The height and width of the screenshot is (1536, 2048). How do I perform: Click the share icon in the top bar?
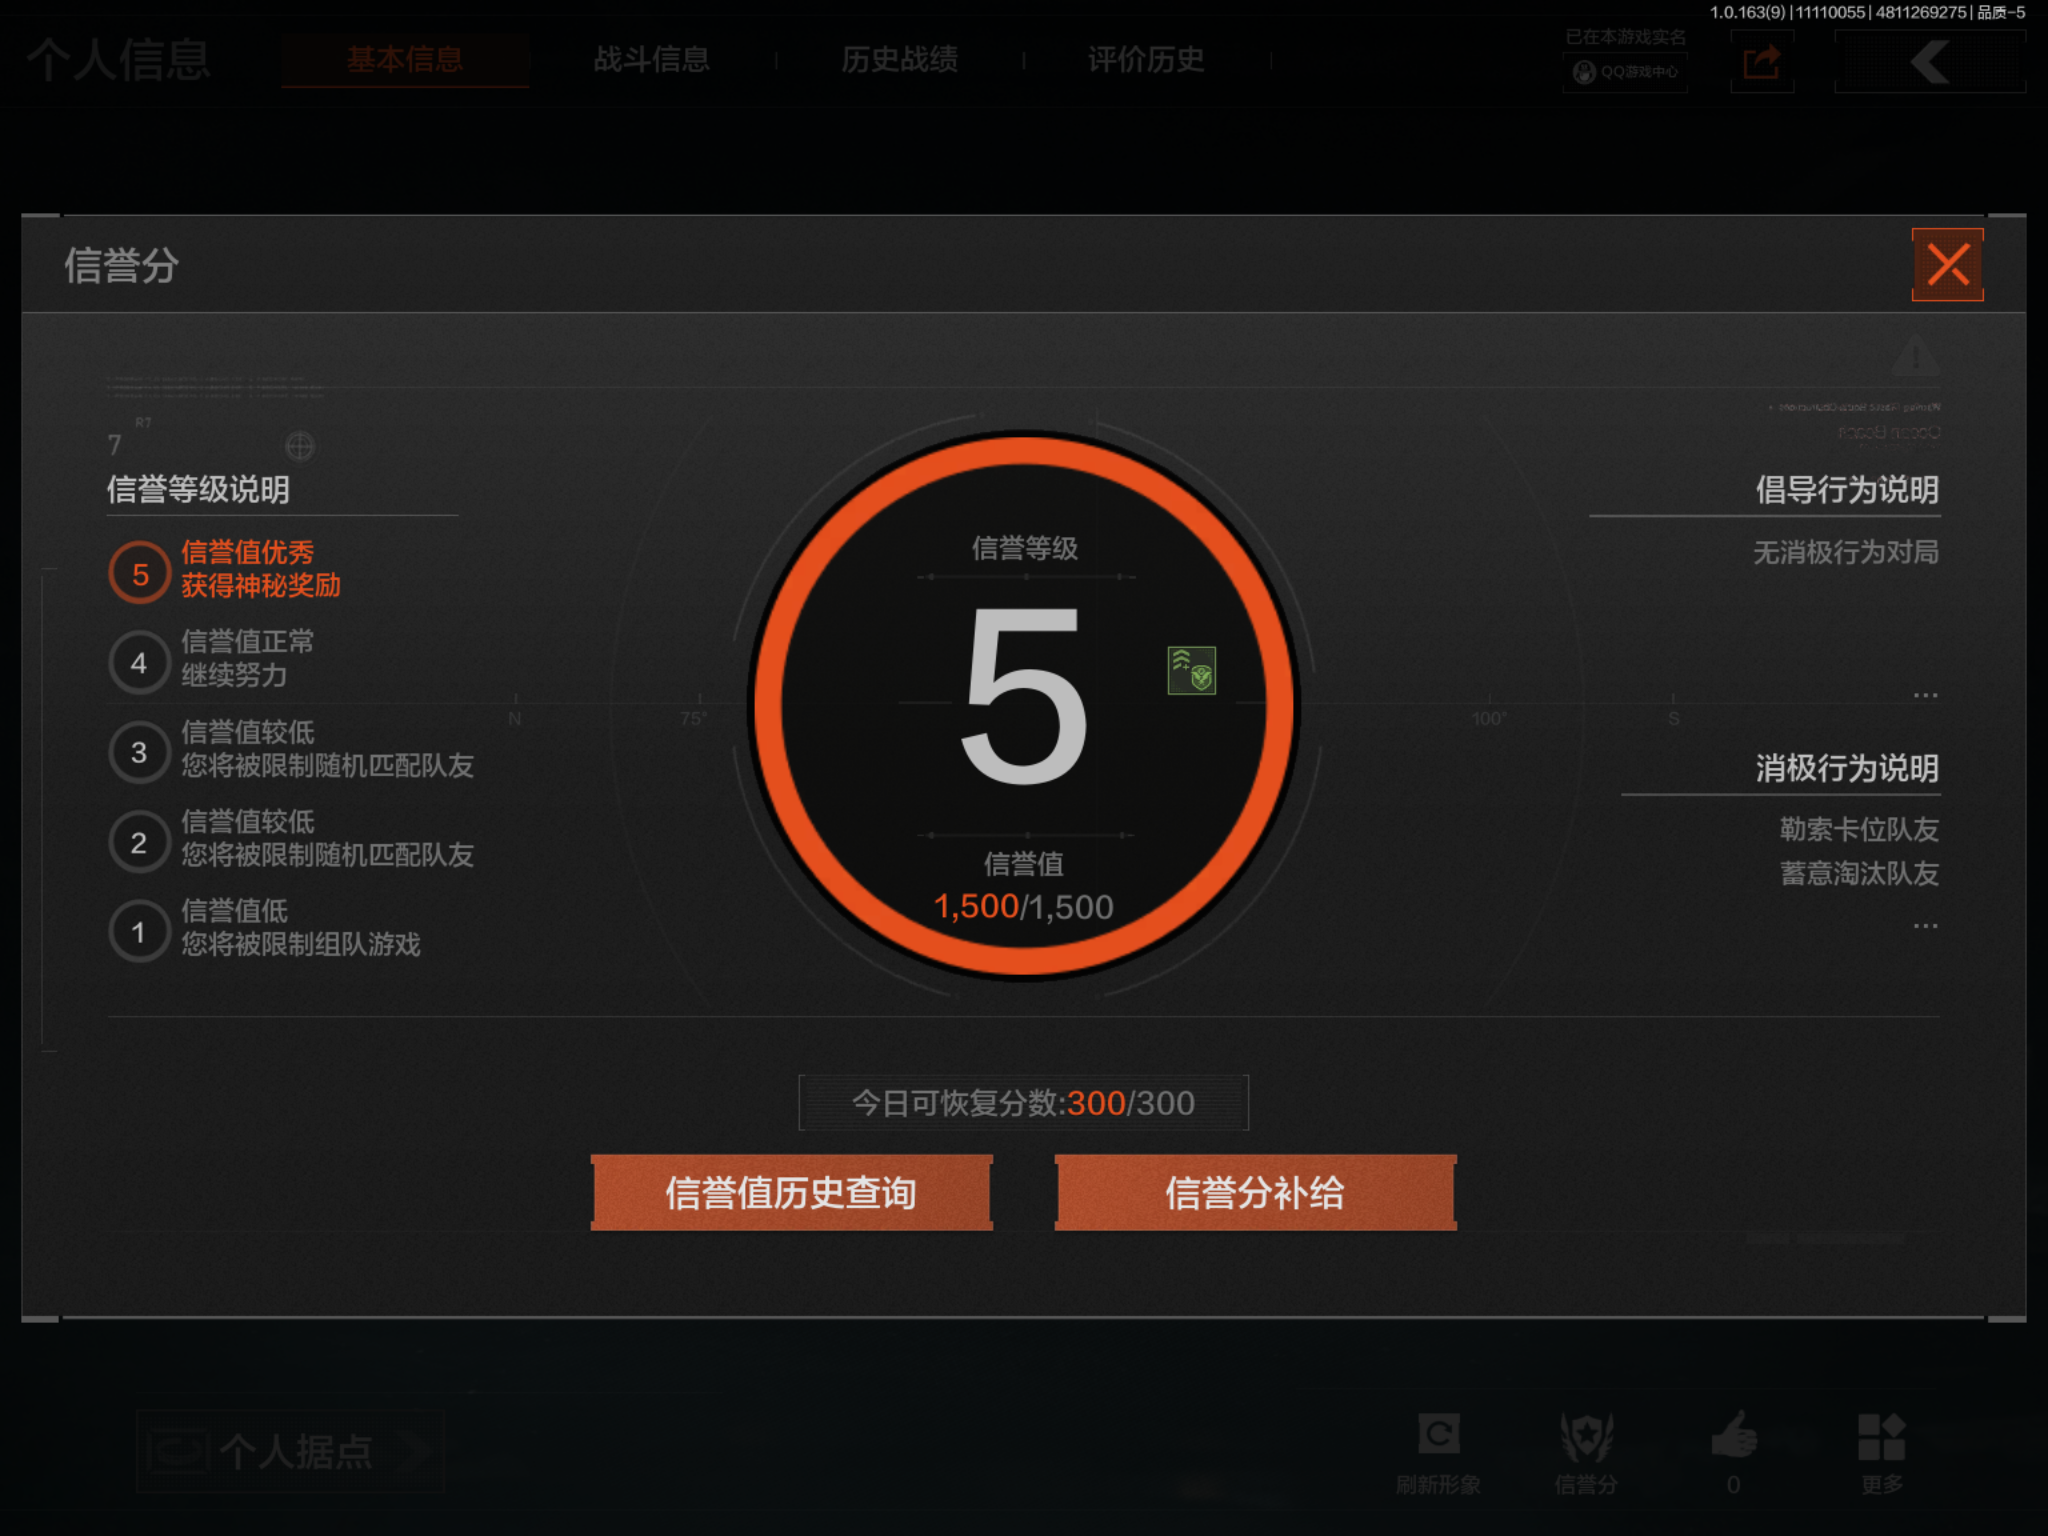(1761, 62)
